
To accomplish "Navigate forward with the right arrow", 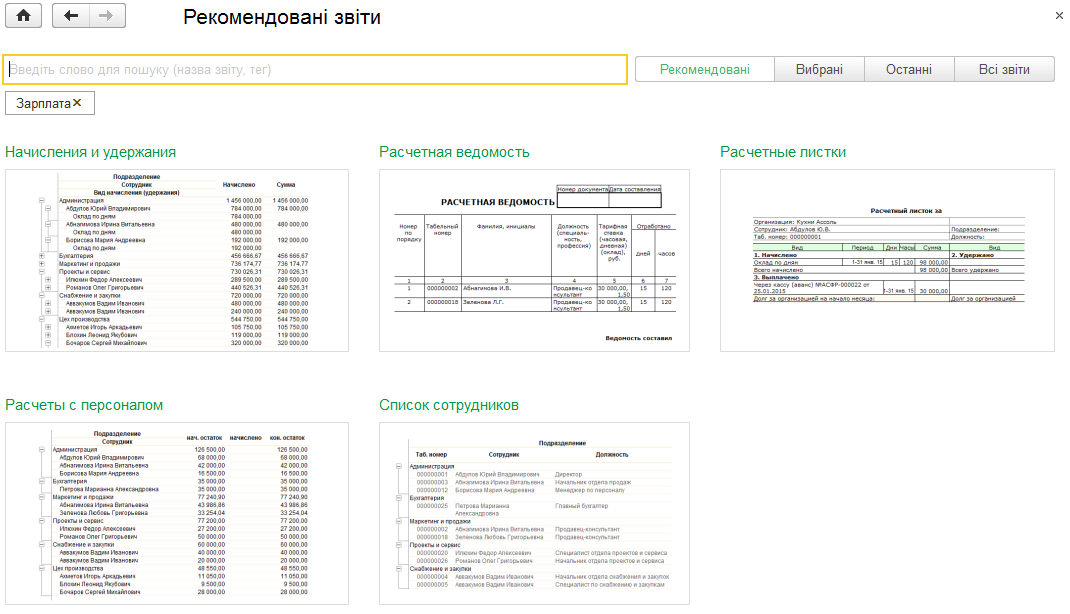I will pyautogui.click(x=106, y=16).
